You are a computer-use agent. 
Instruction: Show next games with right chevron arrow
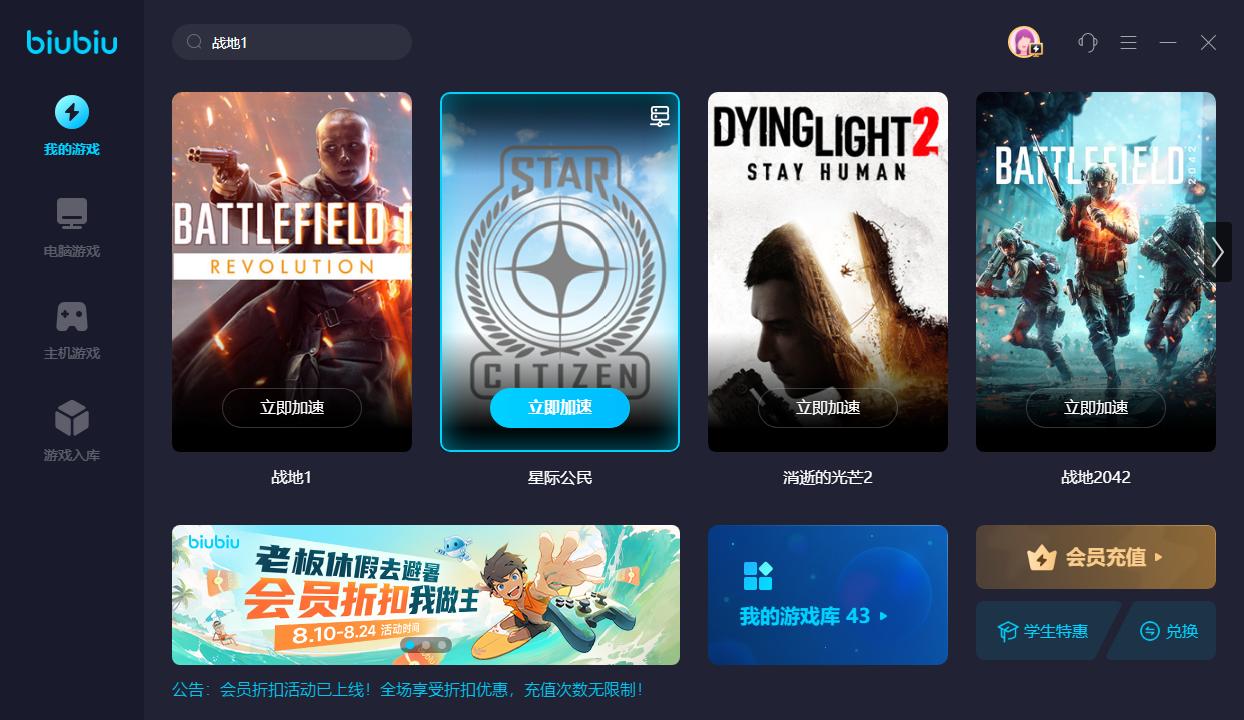(x=1217, y=252)
